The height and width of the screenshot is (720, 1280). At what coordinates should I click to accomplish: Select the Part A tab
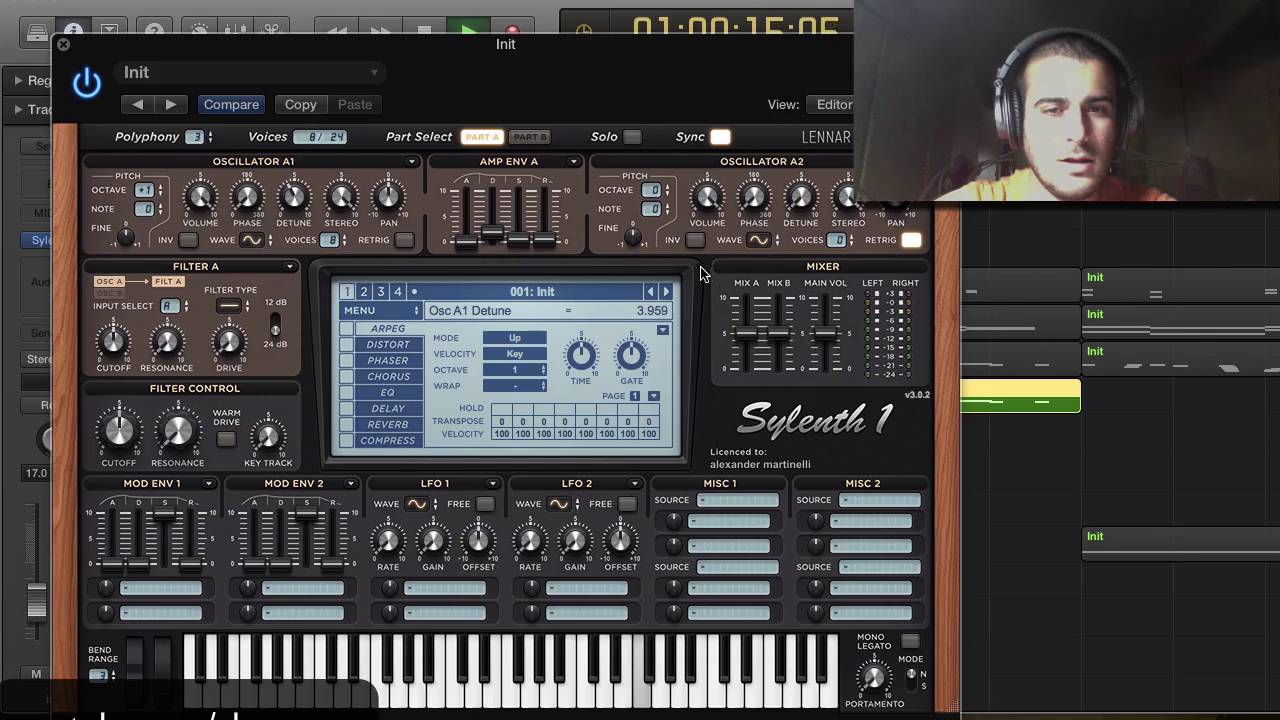click(482, 137)
